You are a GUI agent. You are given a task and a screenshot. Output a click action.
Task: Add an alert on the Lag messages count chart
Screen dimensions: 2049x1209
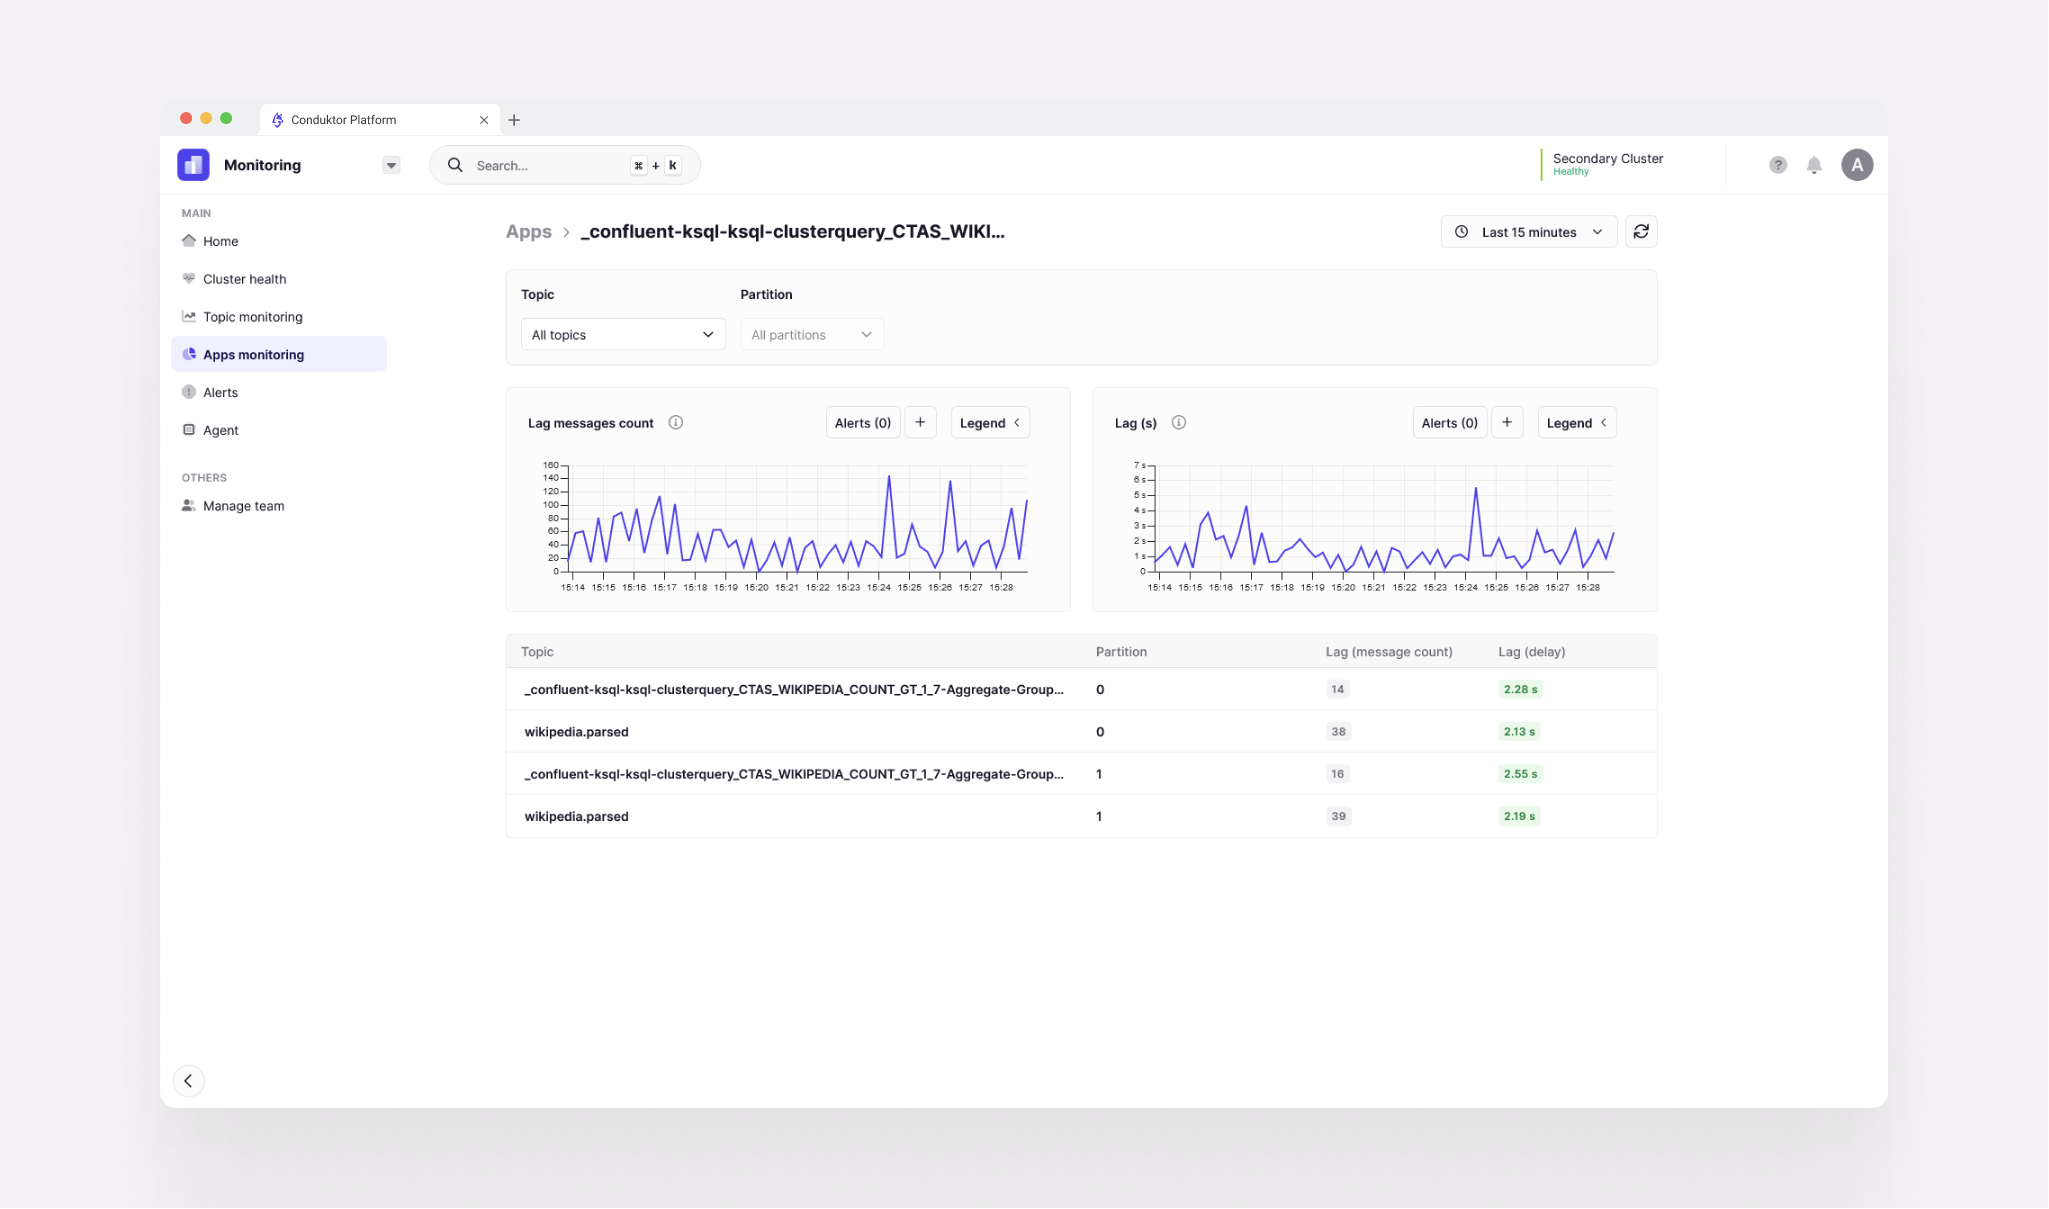tap(920, 423)
